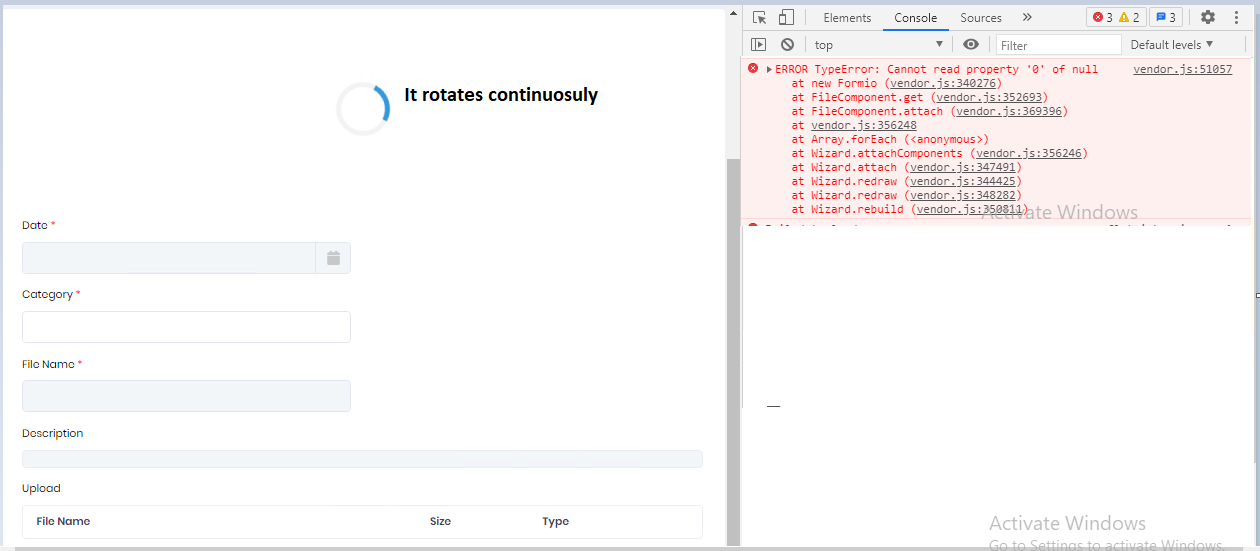This screenshot has width=1260, height=551.
Task: Open the vendor.js:344425 link
Action: click(x=962, y=182)
